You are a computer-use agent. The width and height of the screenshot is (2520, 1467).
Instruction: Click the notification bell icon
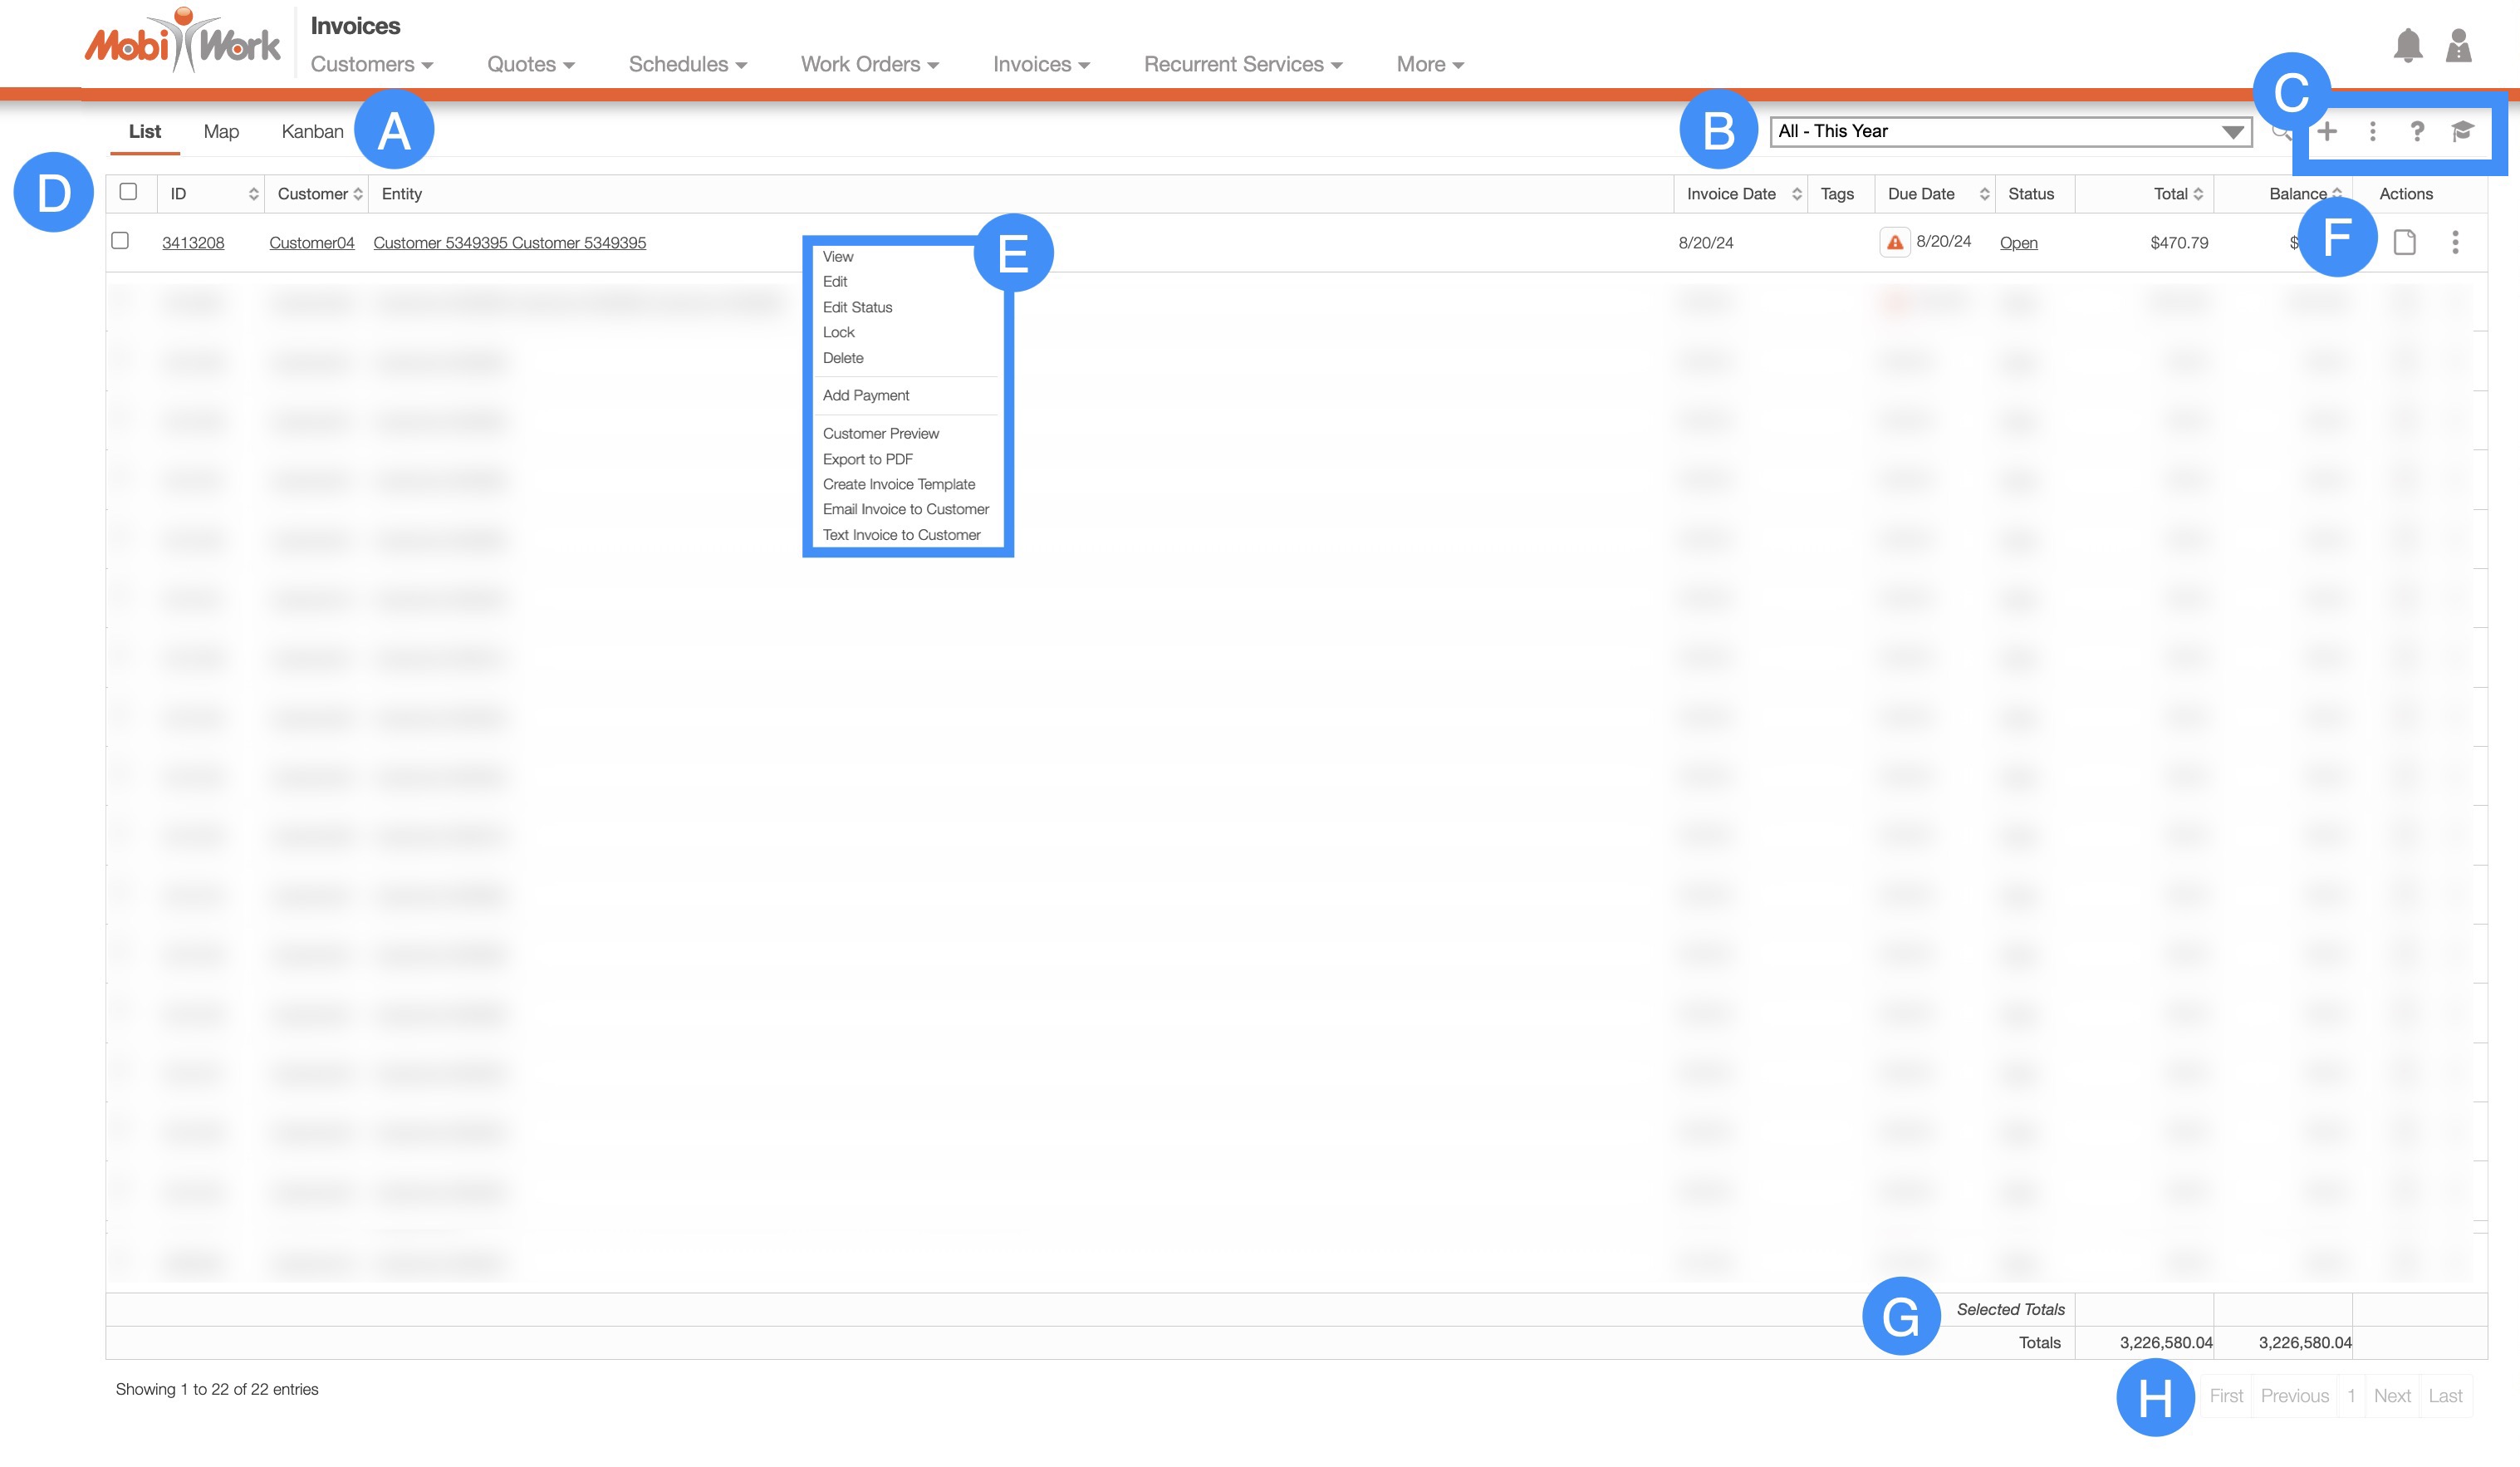pos(2407,46)
